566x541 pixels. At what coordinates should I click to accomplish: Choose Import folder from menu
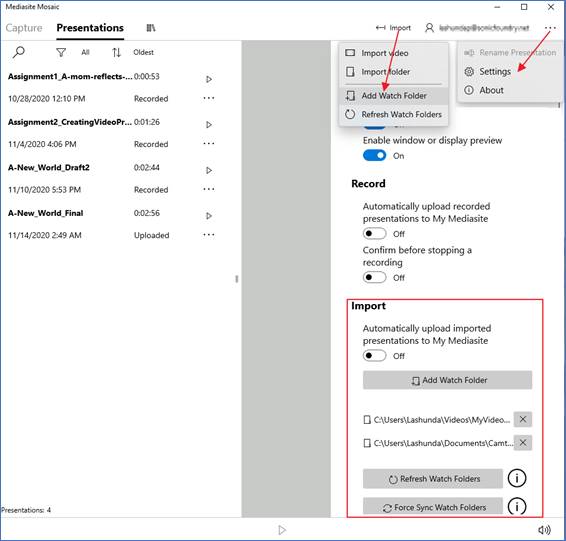pos(394,72)
